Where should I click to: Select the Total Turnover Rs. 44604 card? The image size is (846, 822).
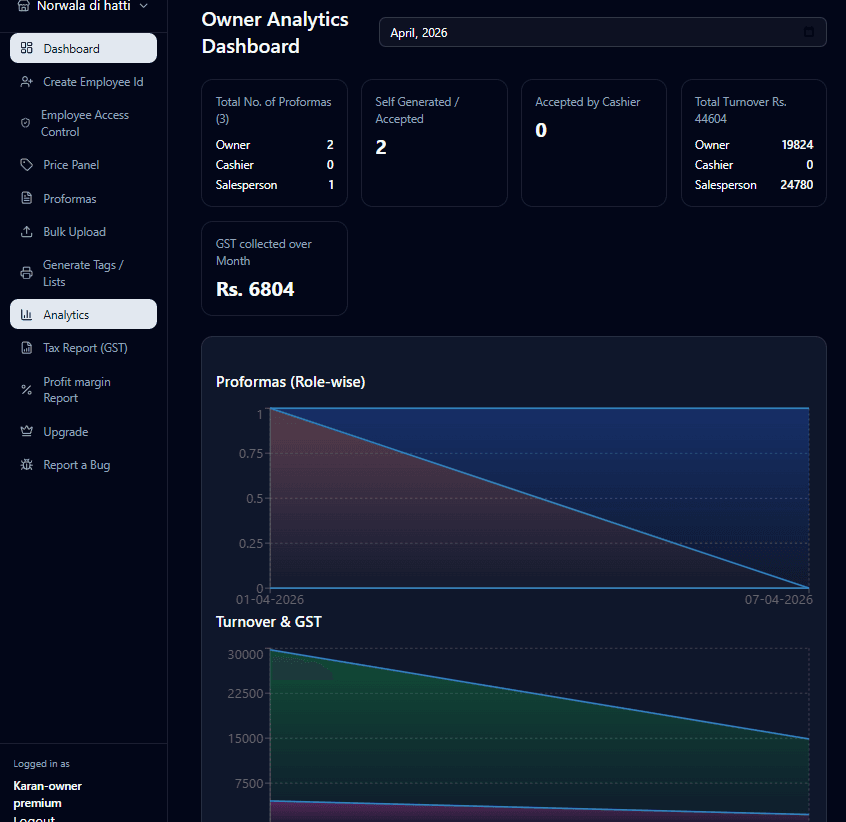tap(753, 143)
